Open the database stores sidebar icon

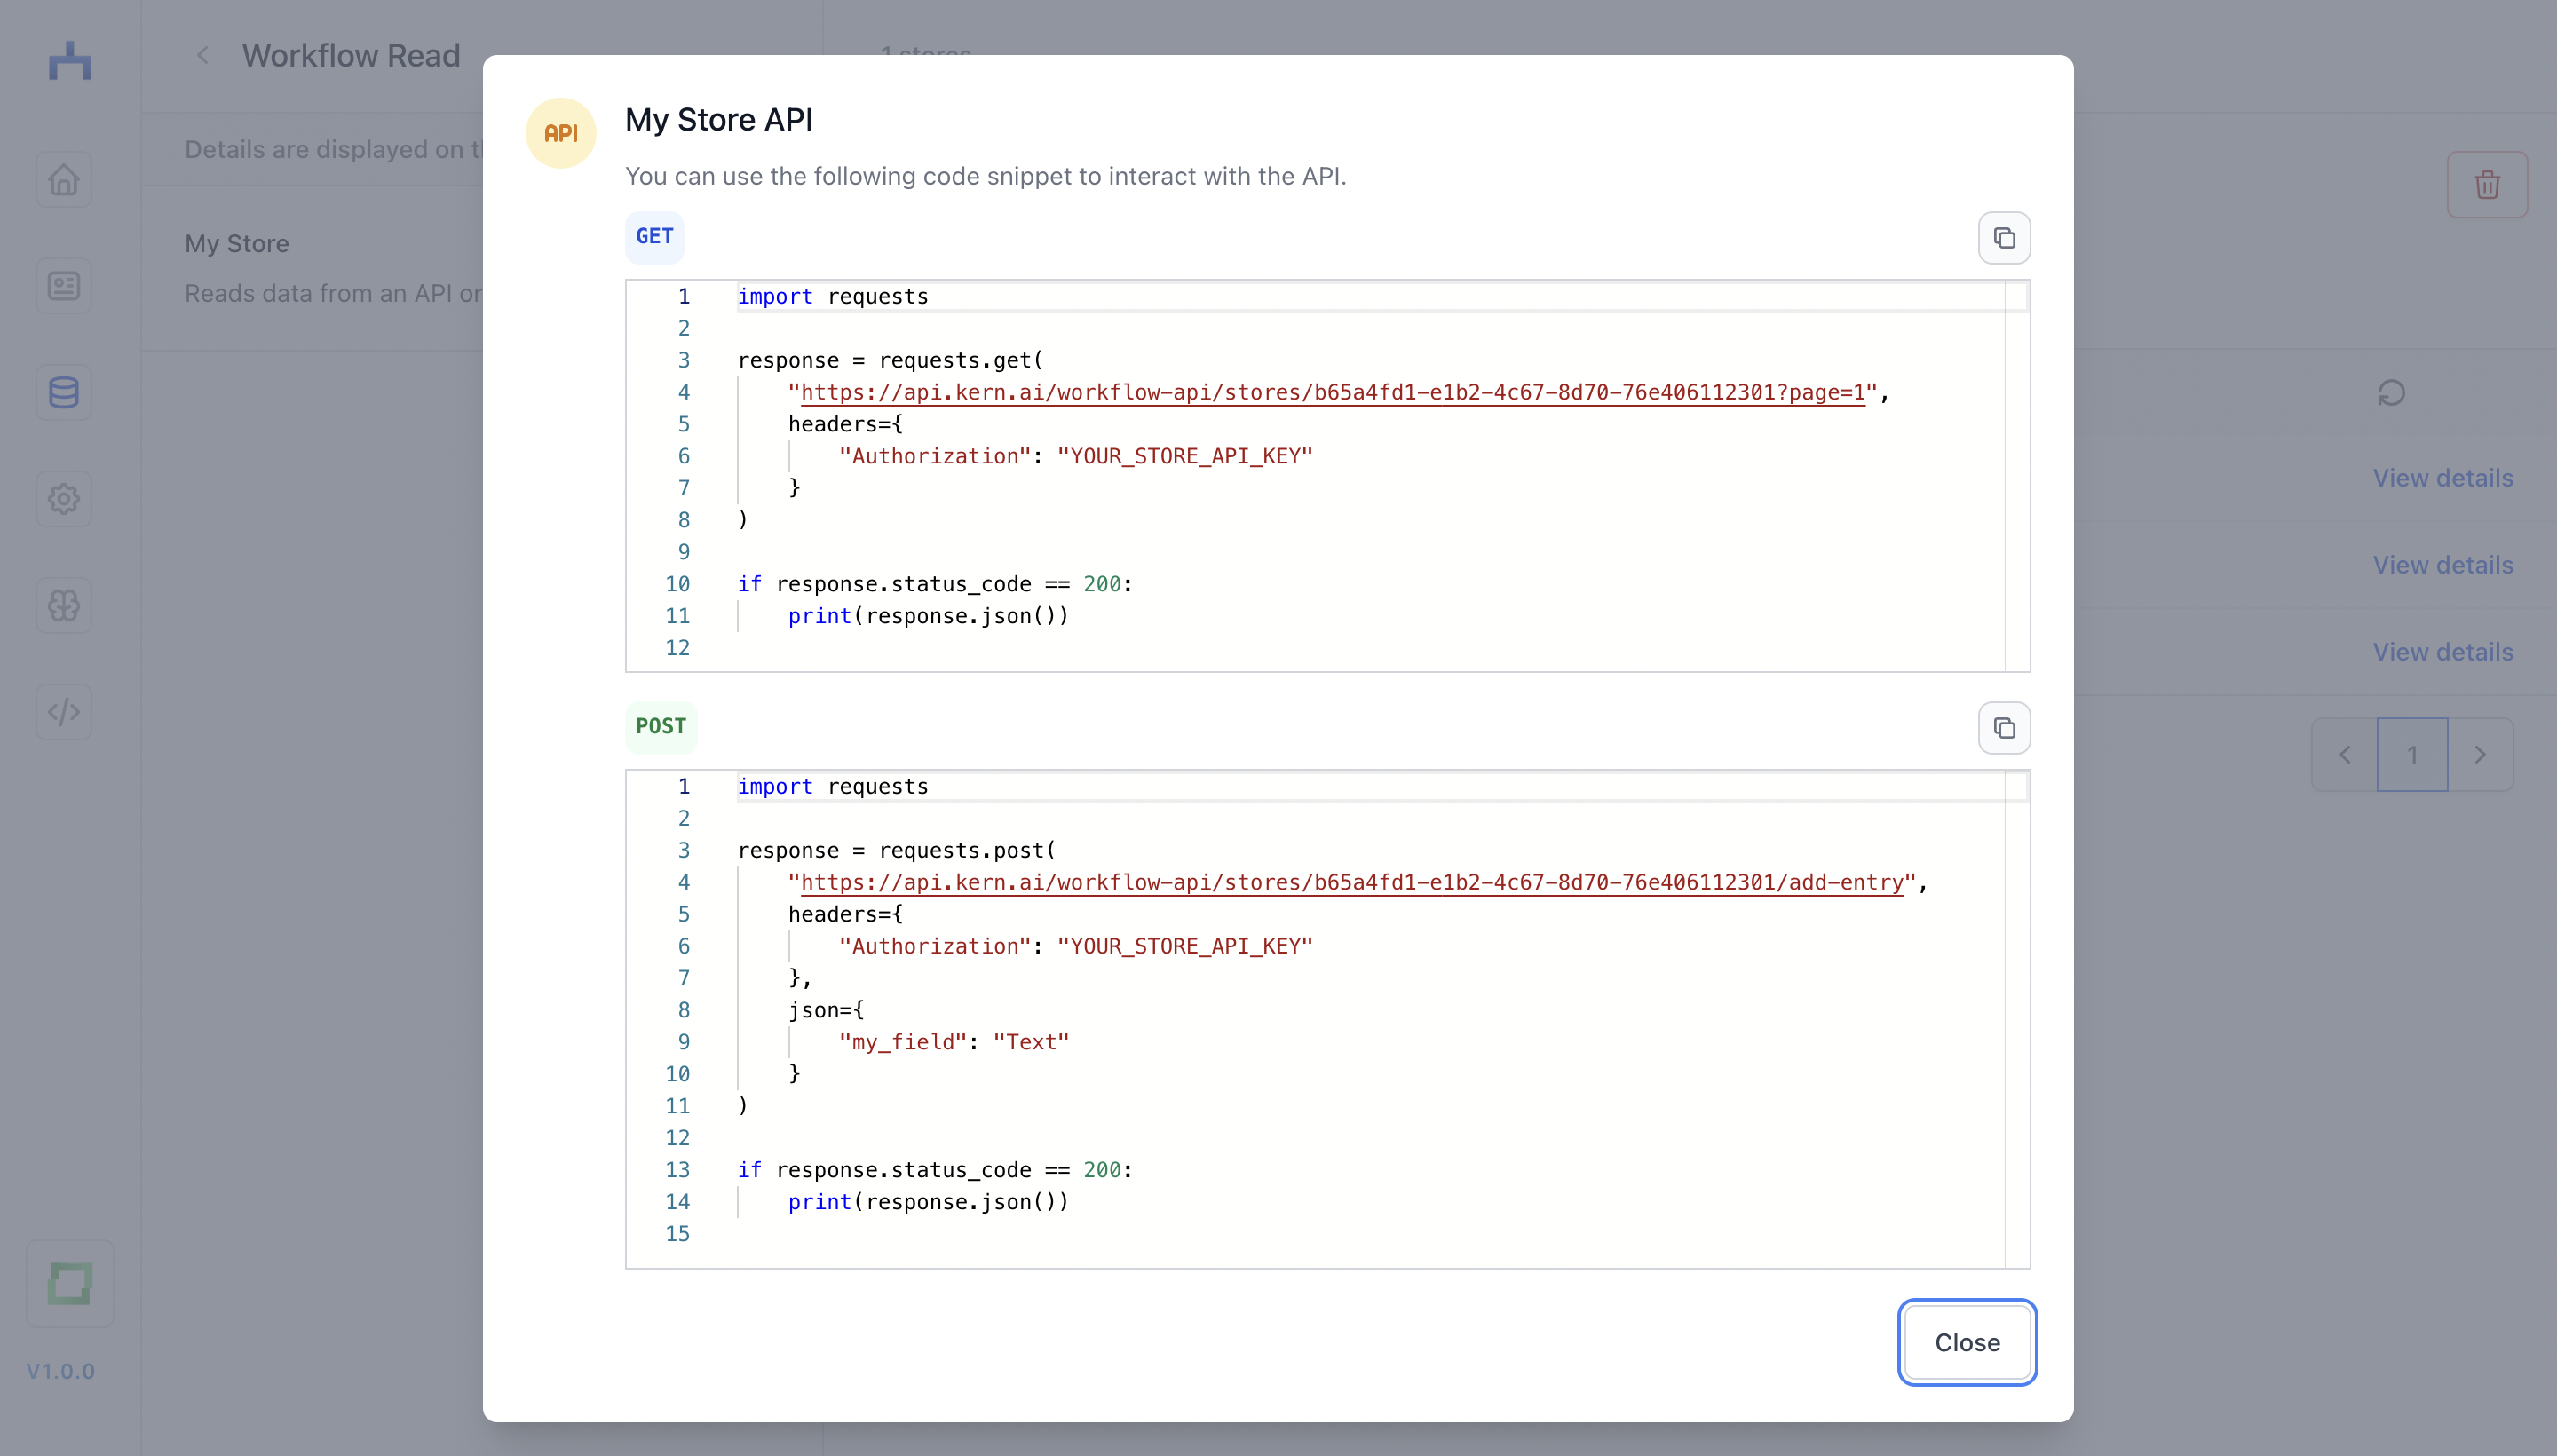tap(64, 392)
